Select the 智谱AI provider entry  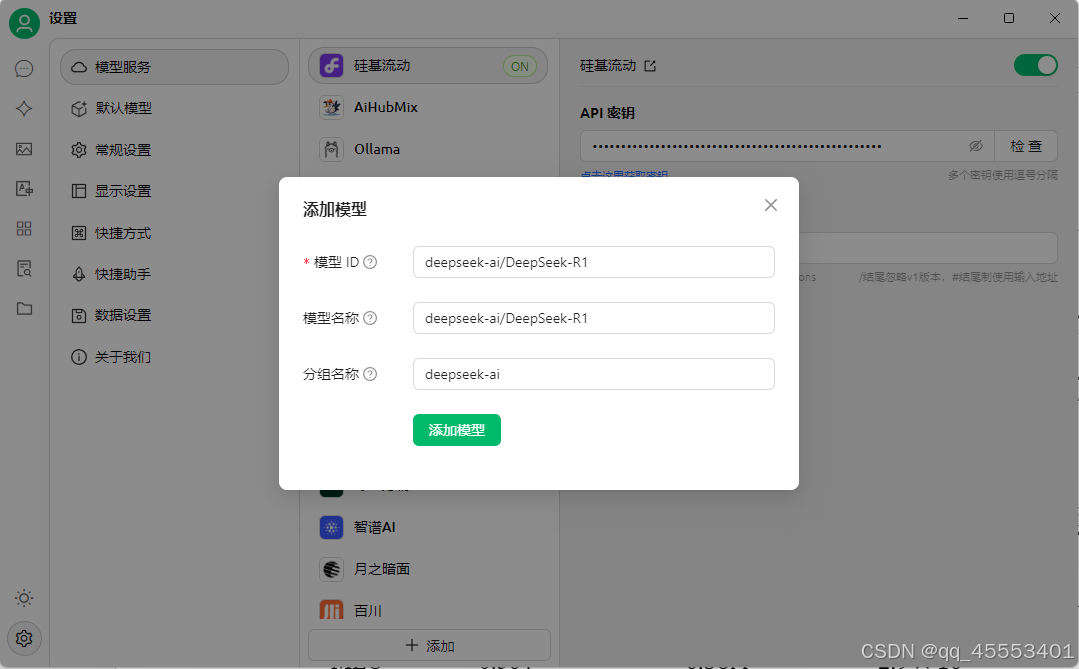coord(428,527)
